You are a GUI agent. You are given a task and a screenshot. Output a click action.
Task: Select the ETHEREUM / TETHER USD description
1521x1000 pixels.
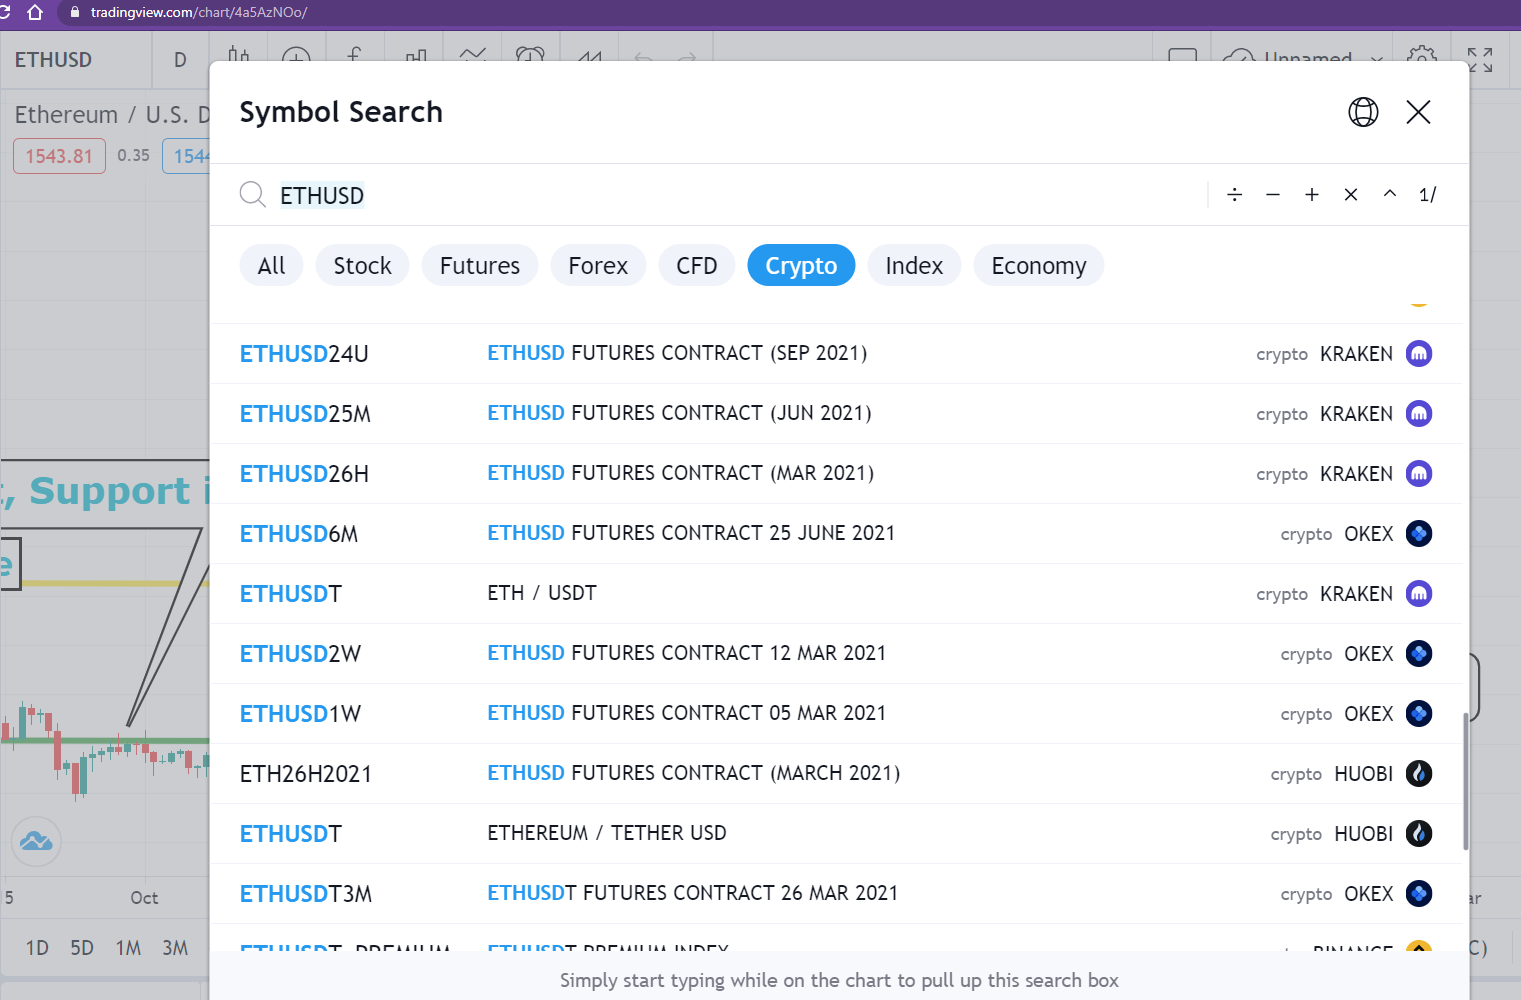pyautogui.click(x=607, y=833)
